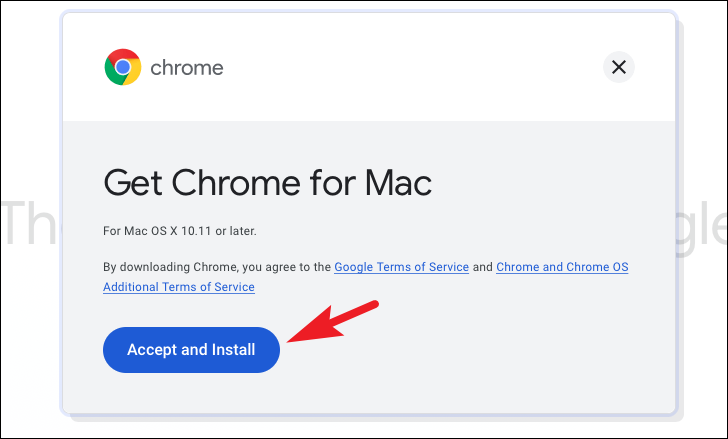The height and width of the screenshot is (439, 728).
Task: Click the Accept and Install button
Action: click(191, 349)
